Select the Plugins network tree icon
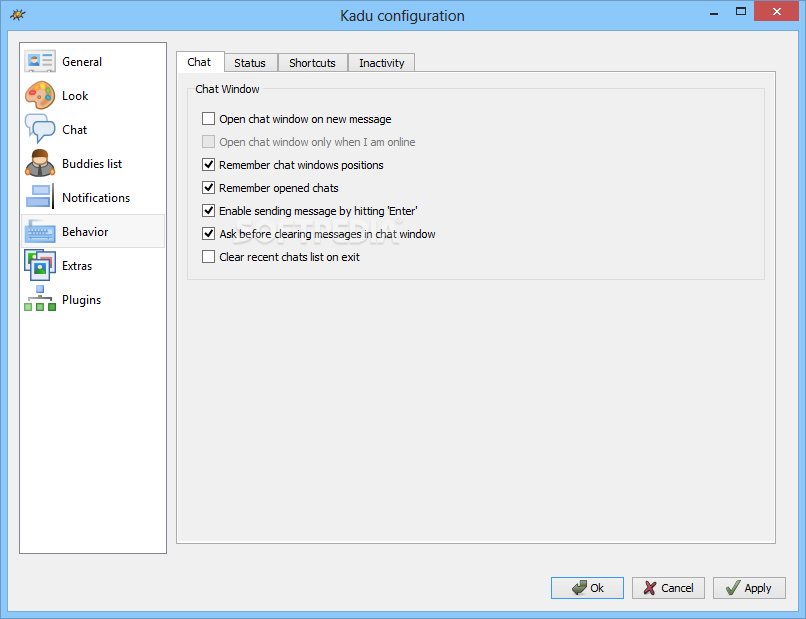806x619 pixels. click(x=40, y=299)
